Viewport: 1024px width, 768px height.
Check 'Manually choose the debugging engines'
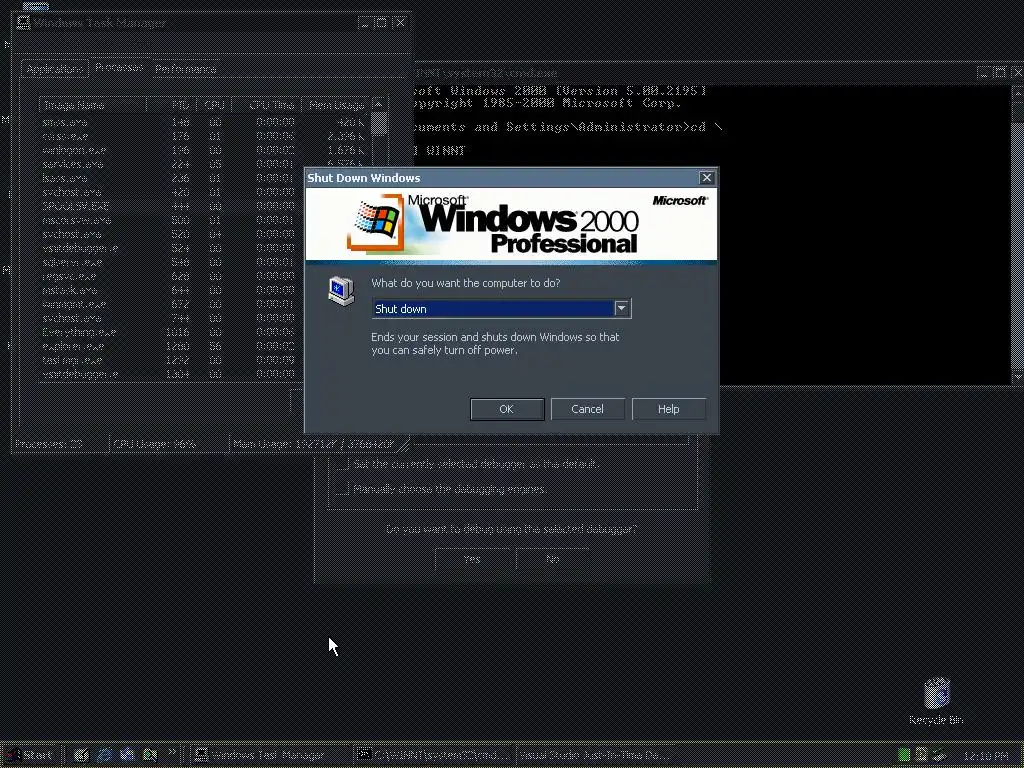(342, 488)
